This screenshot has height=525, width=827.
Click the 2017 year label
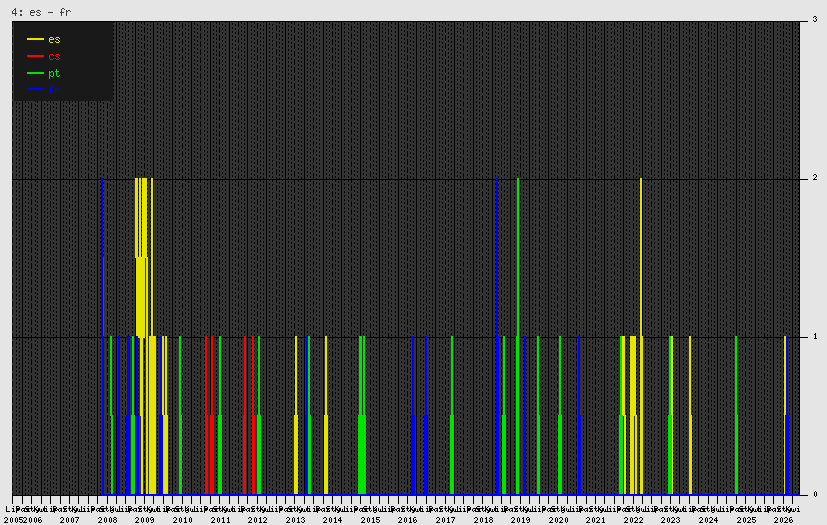click(445, 520)
